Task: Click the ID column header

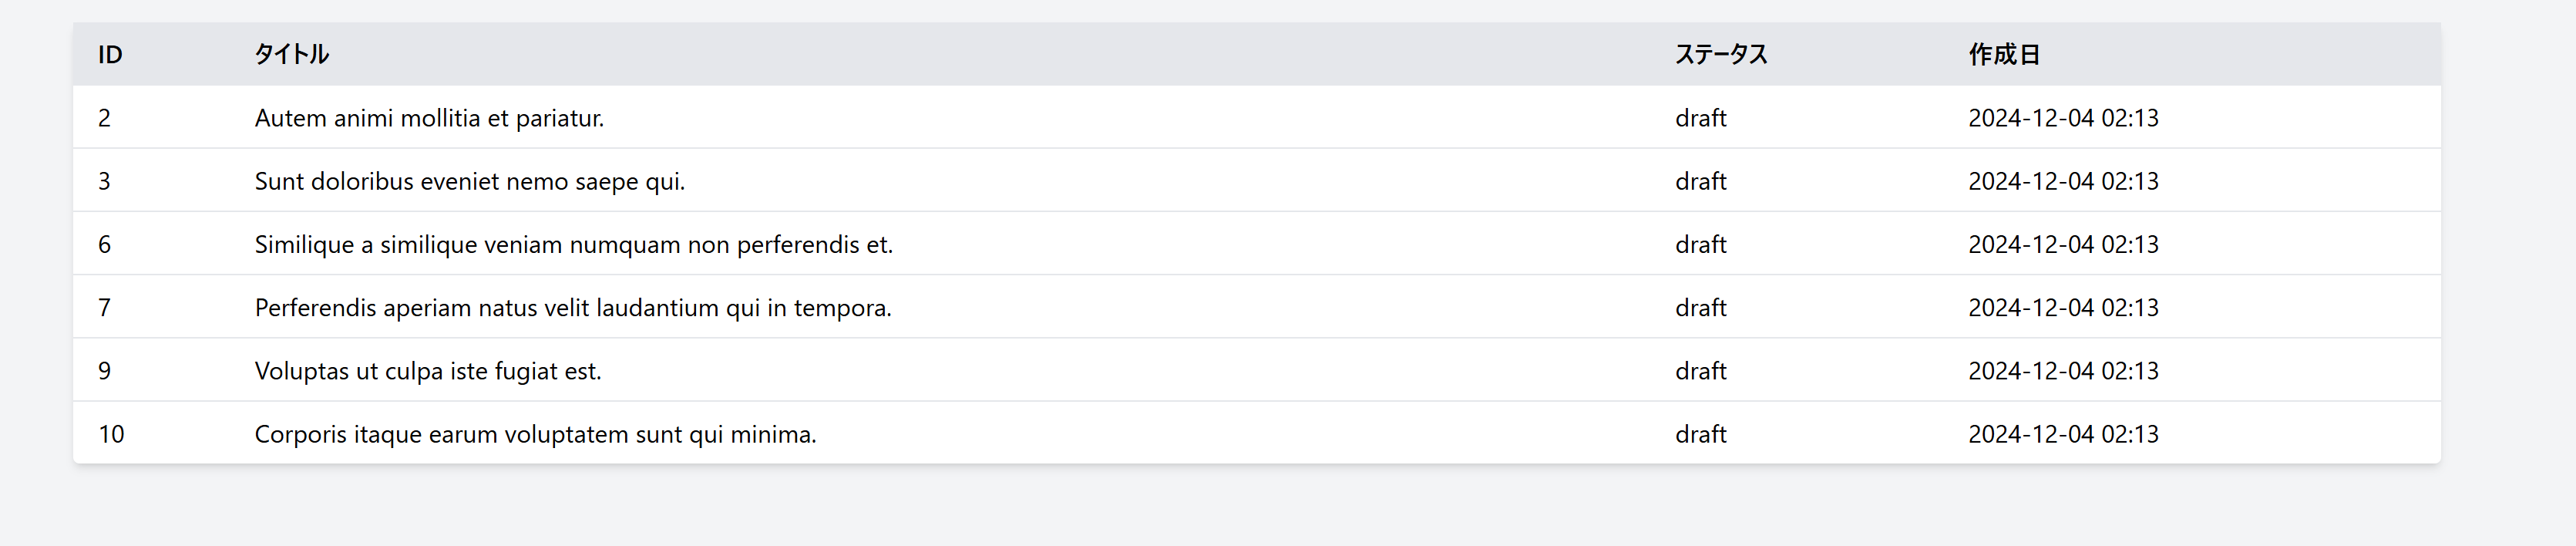Action: (110, 55)
